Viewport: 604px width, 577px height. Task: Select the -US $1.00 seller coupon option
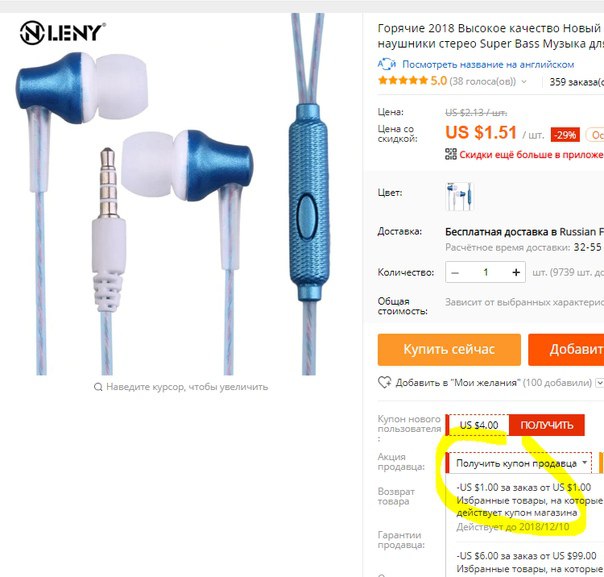coord(525,507)
